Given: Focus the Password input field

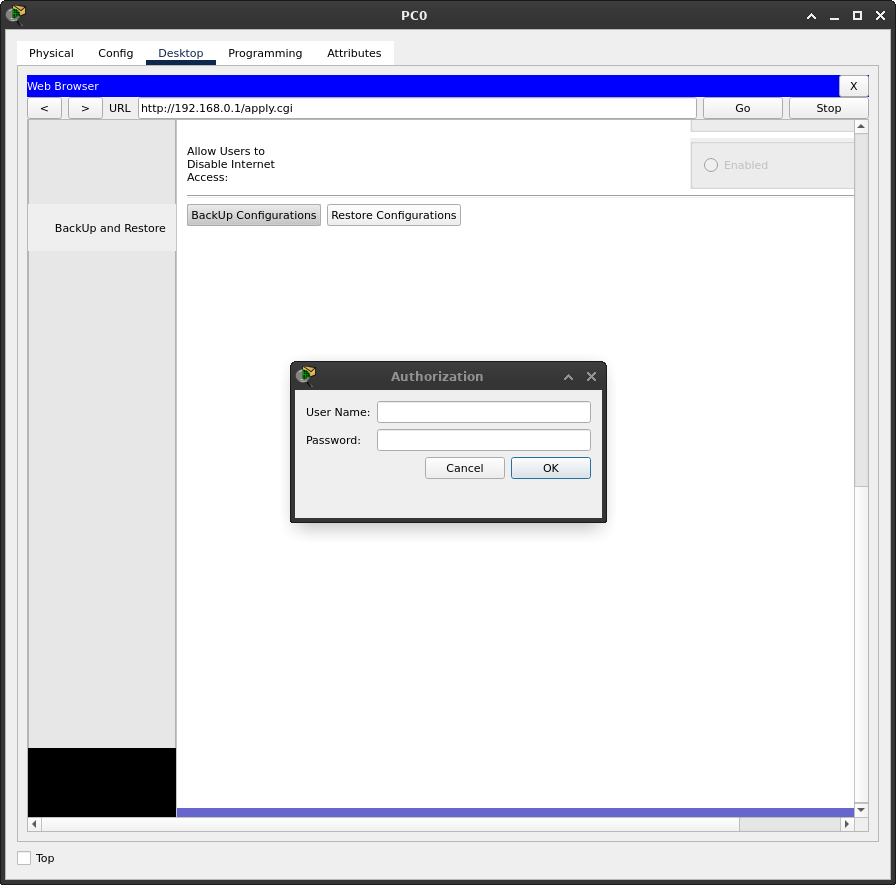Looking at the screenshot, I should click(x=483, y=440).
